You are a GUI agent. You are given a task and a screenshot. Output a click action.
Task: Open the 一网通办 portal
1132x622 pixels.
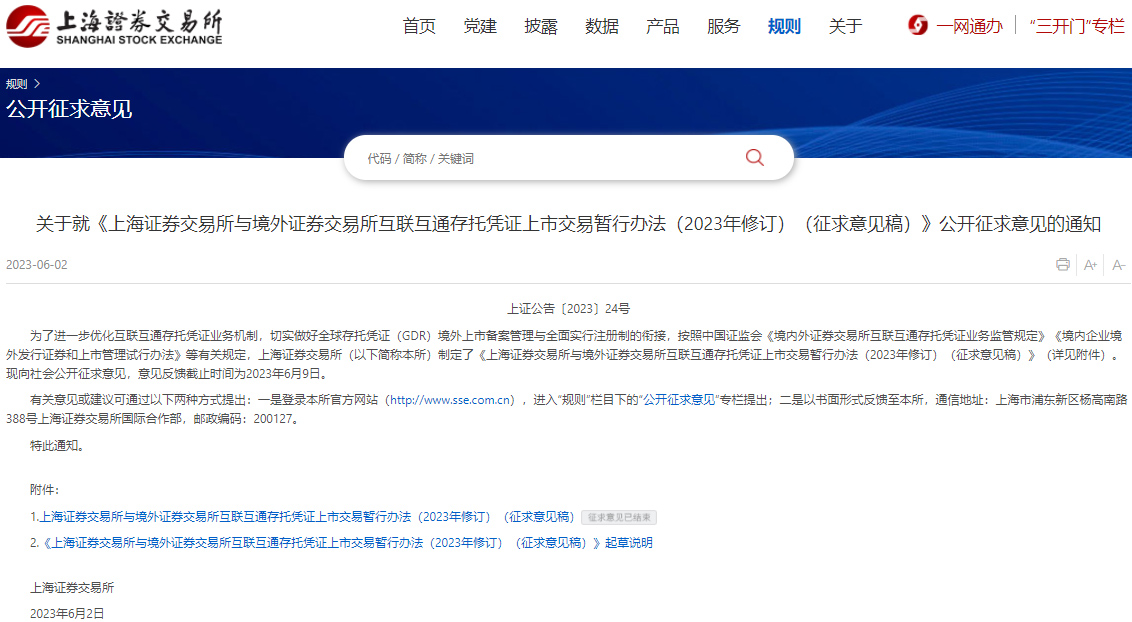pos(970,26)
